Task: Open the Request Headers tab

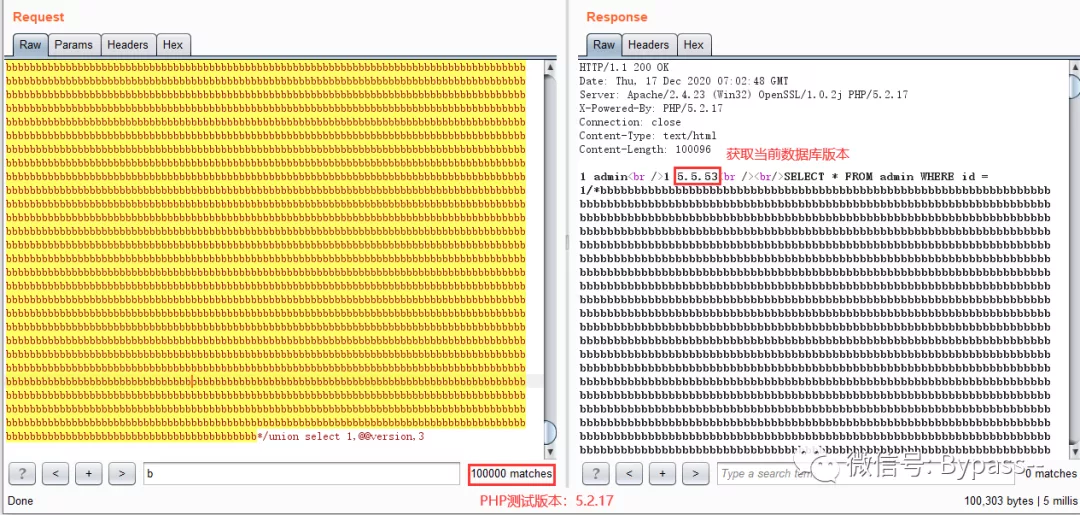Action: click(x=128, y=45)
